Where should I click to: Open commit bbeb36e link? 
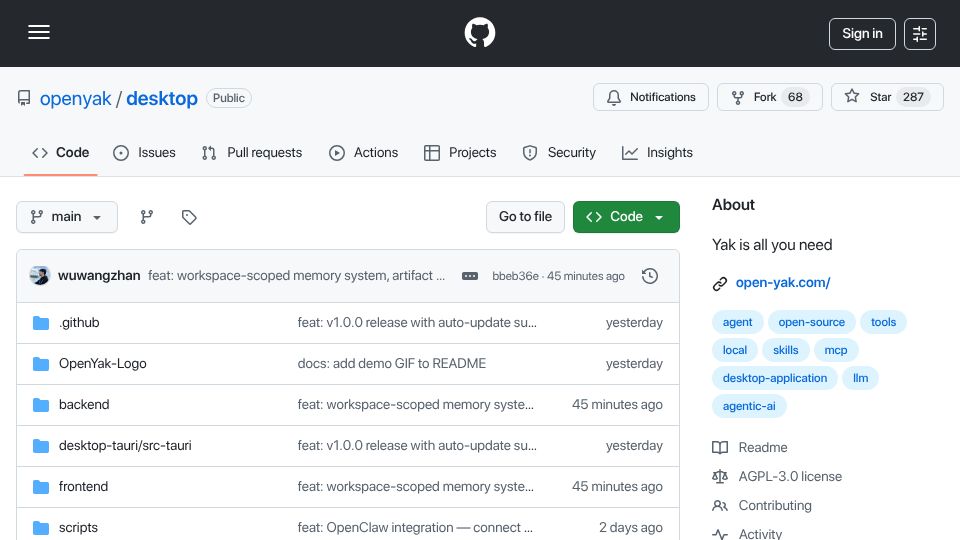[x=516, y=276]
